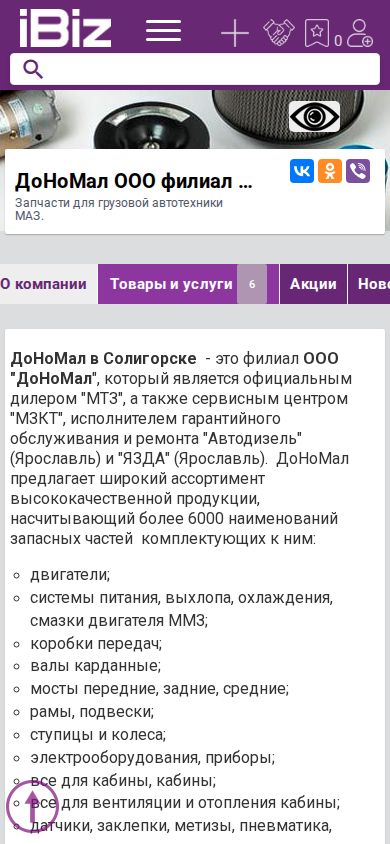Screen dimensions: 390x844
Task: Click the magnifier search icon
Action: [x=33, y=69]
